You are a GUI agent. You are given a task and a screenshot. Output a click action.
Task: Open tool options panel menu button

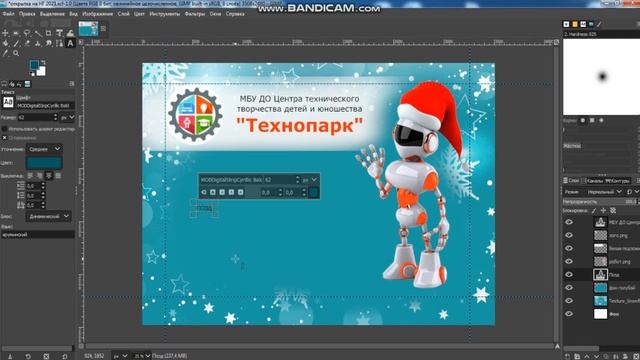point(72,84)
